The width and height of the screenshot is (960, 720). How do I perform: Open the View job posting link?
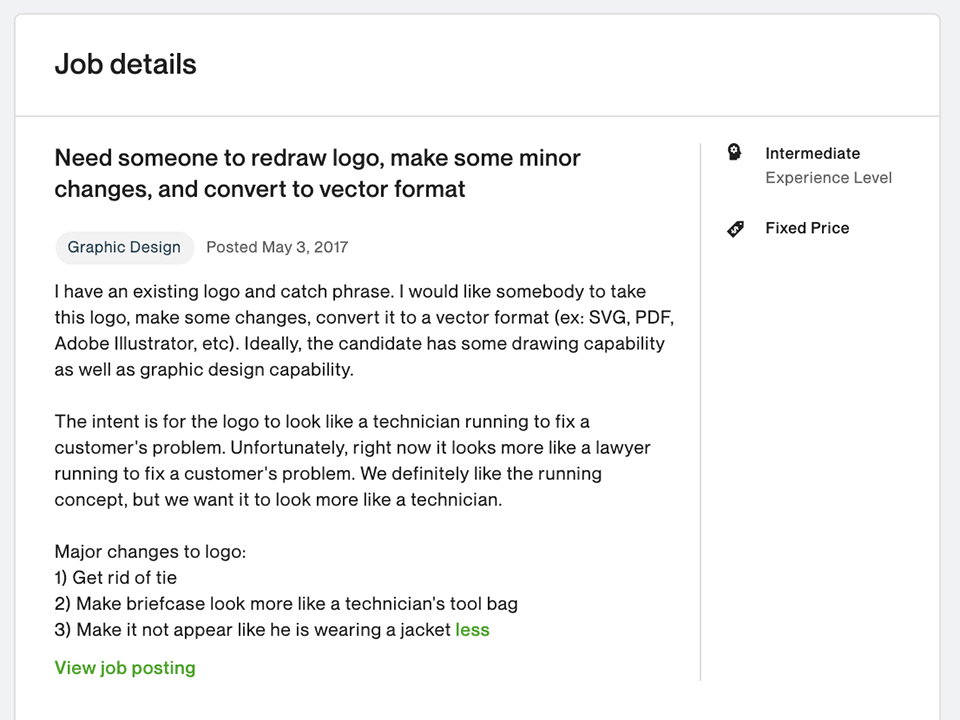[125, 667]
